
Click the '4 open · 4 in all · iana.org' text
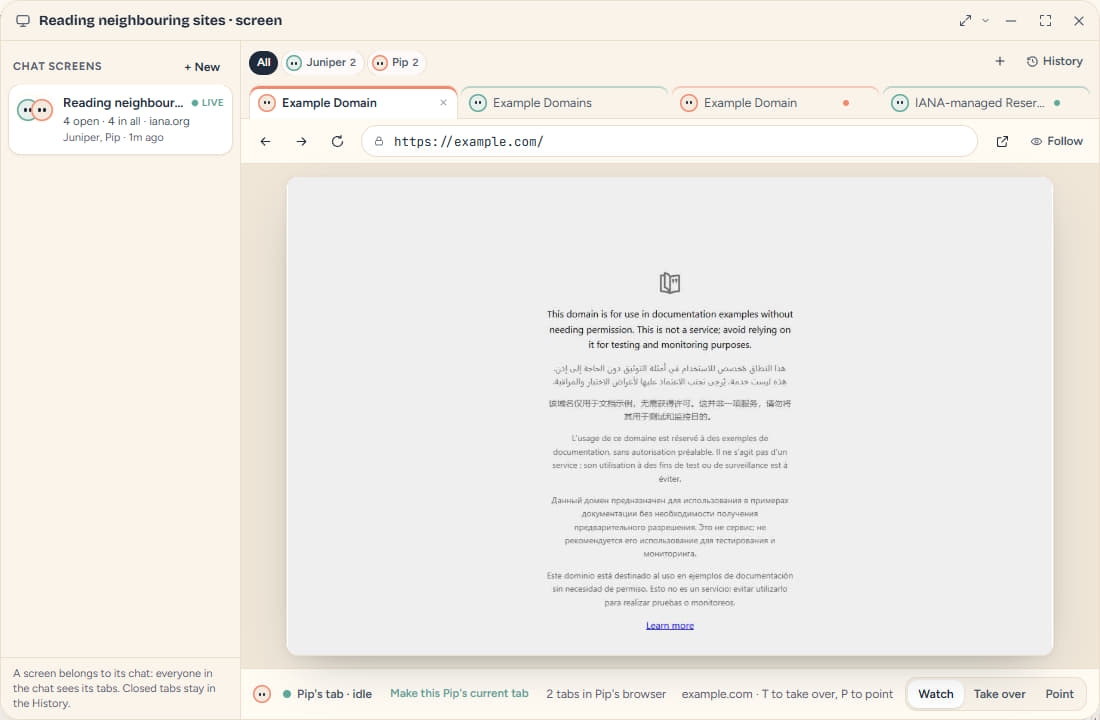(x=126, y=121)
